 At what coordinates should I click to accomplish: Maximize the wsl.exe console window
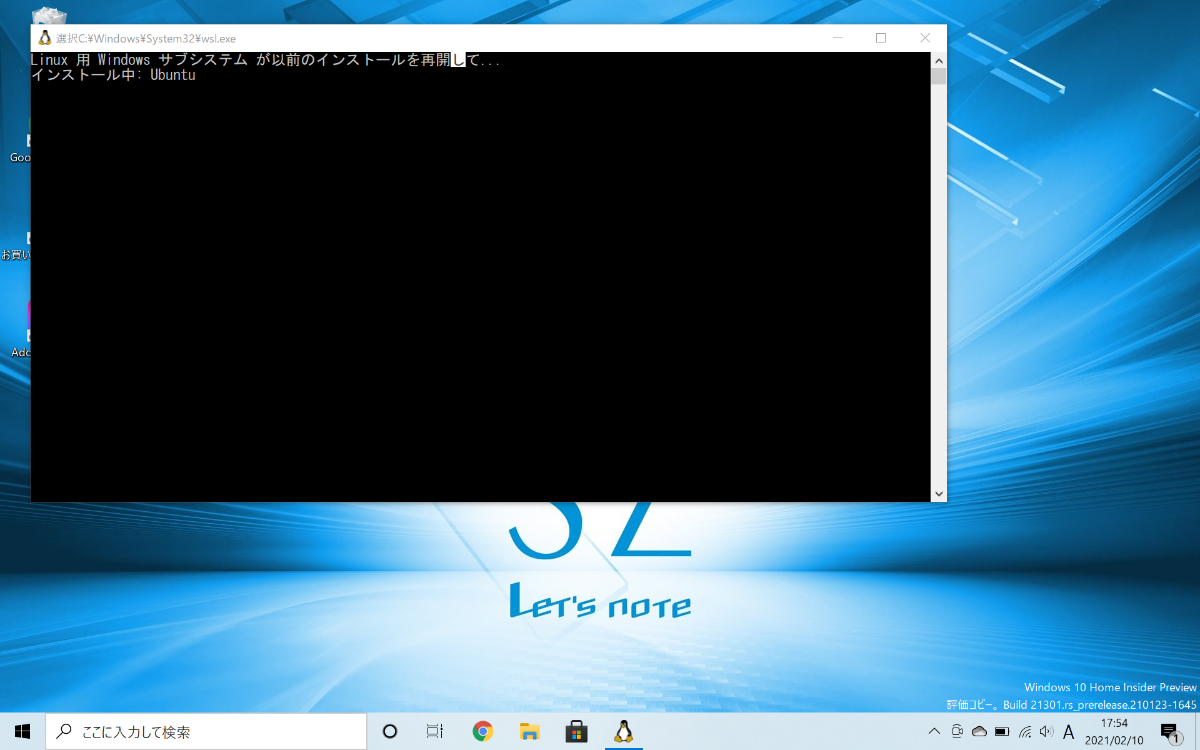(x=881, y=38)
